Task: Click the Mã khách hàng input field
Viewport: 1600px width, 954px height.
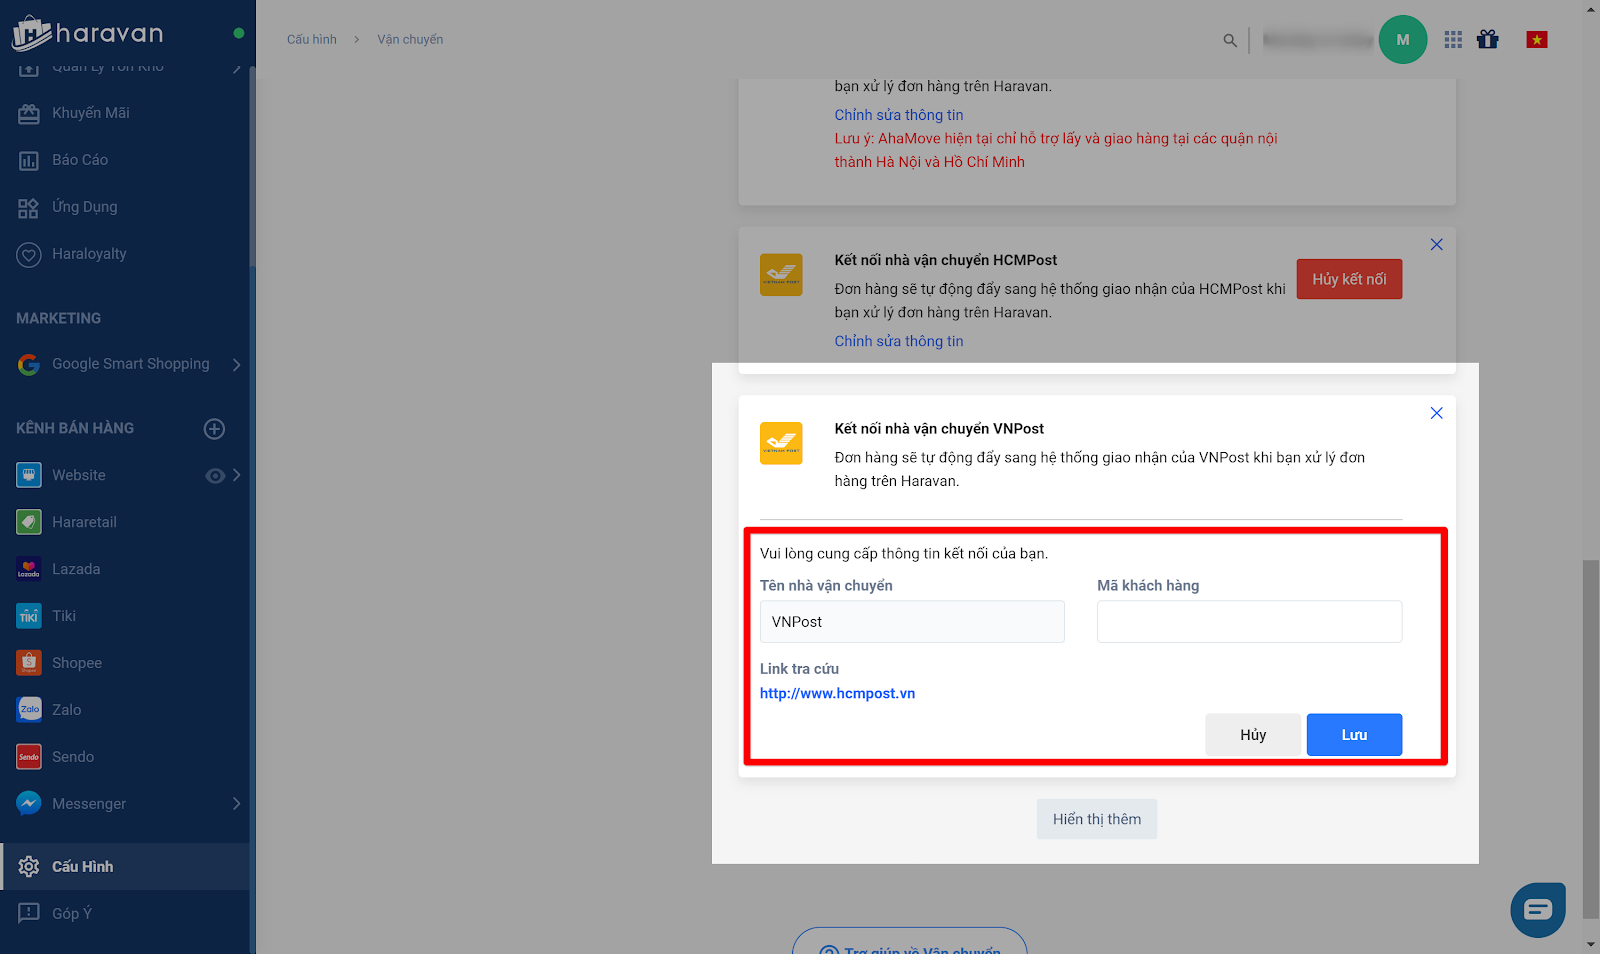Action: [1249, 622]
